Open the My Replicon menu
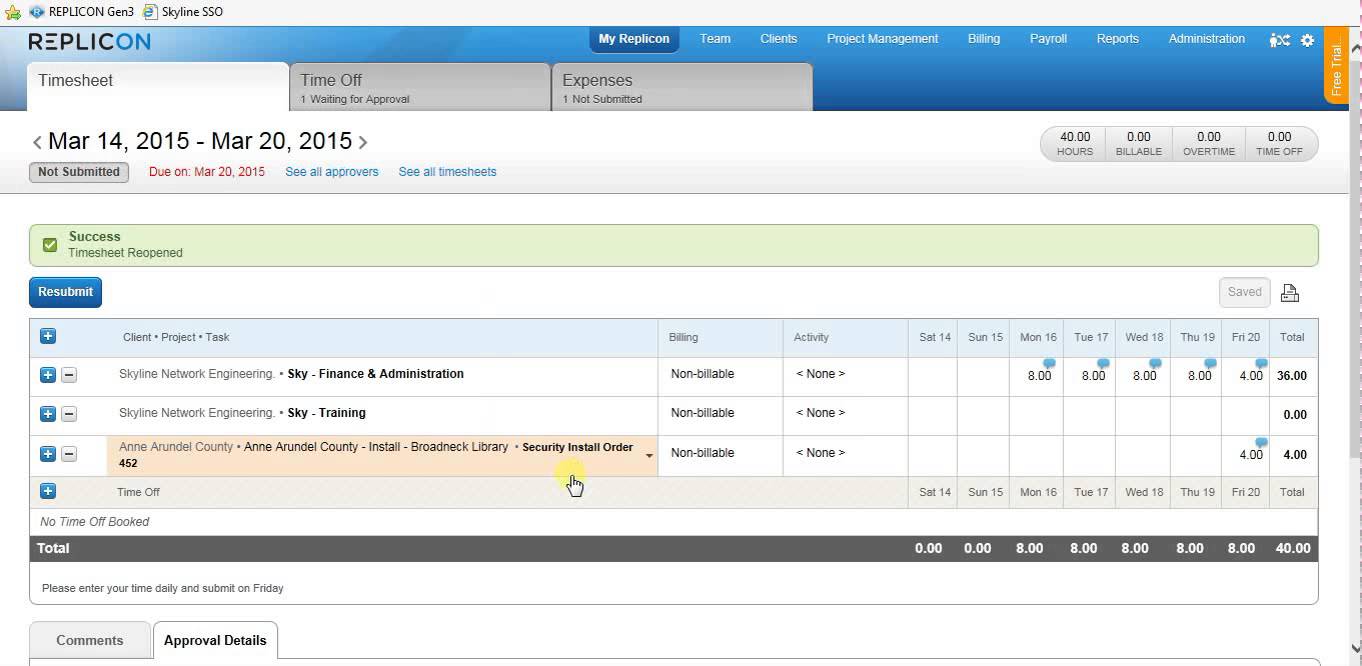Viewport: 1362px width, 666px height. [634, 39]
